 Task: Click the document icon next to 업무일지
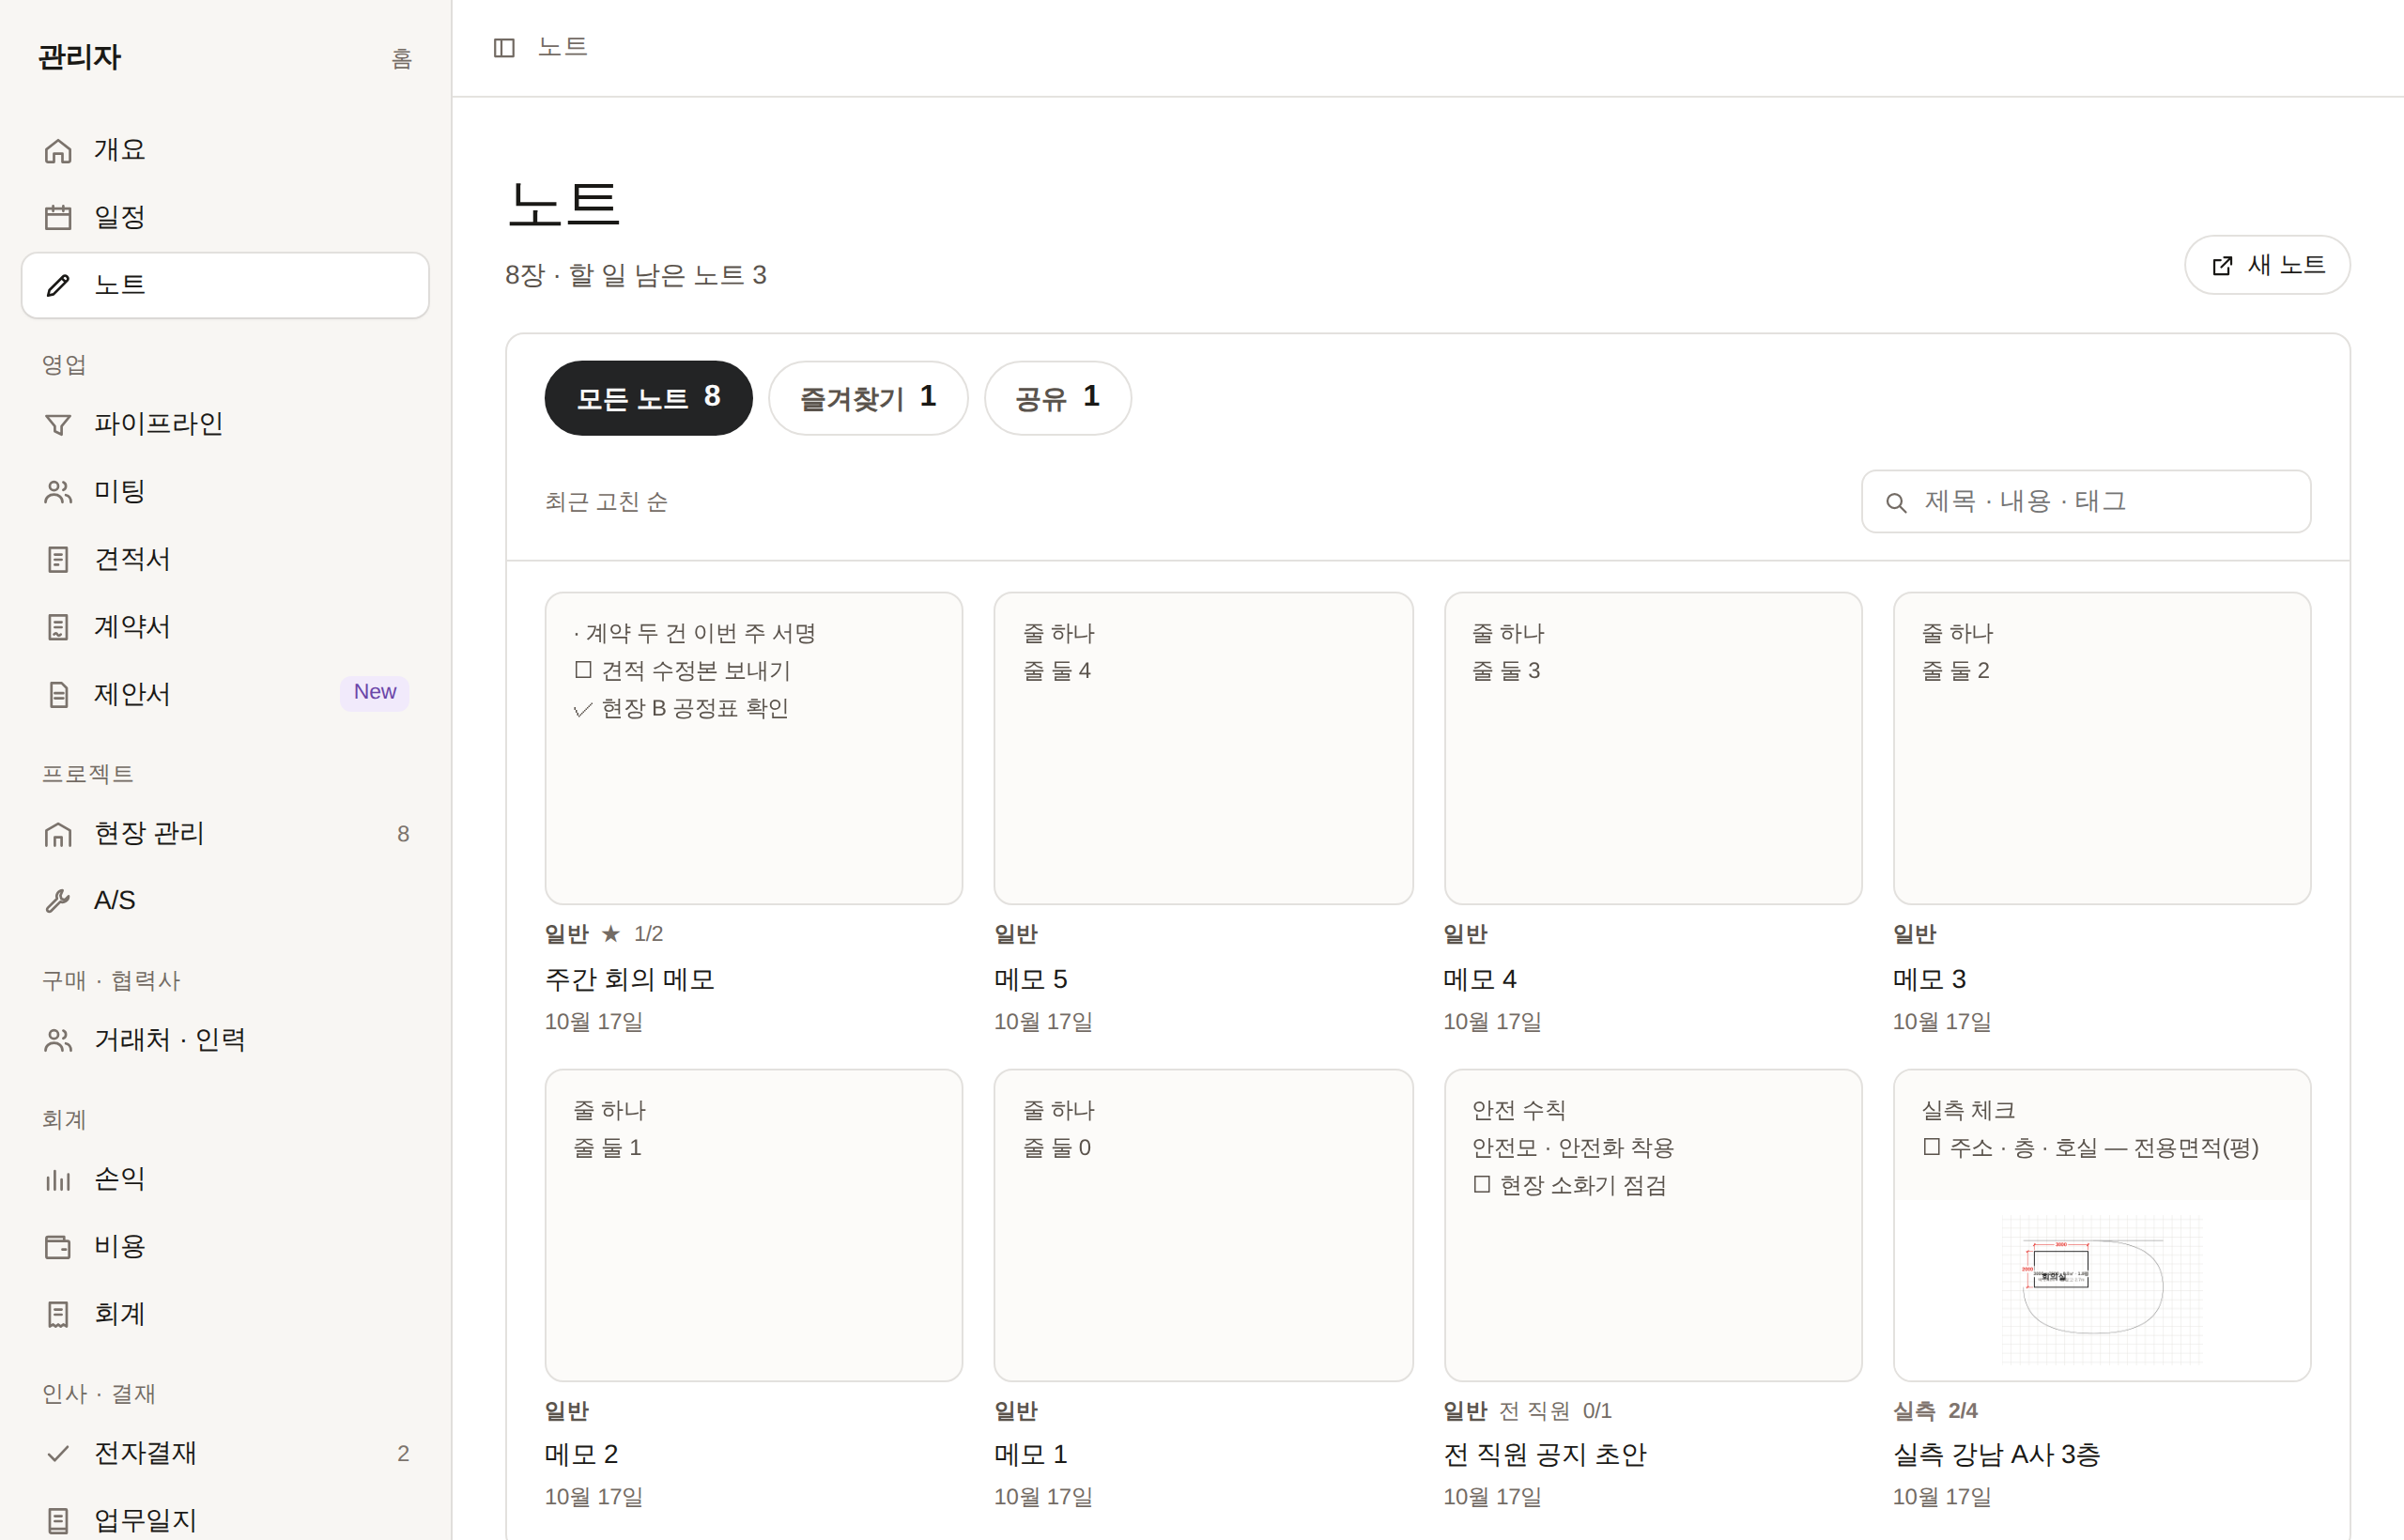pyautogui.click(x=58, y=1521)
